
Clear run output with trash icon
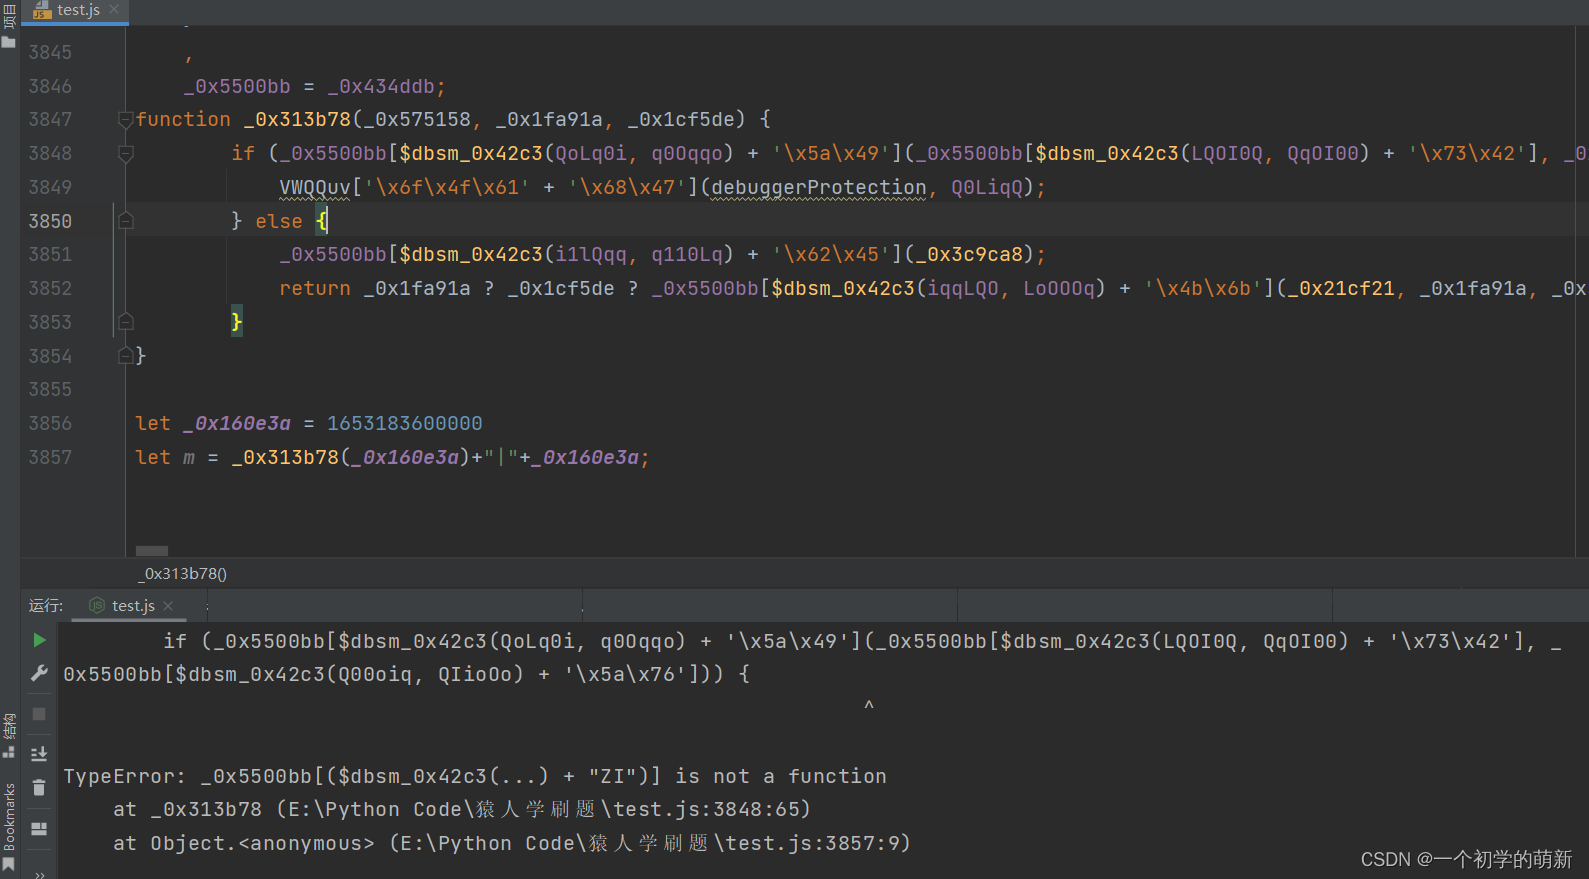(39, 788)
